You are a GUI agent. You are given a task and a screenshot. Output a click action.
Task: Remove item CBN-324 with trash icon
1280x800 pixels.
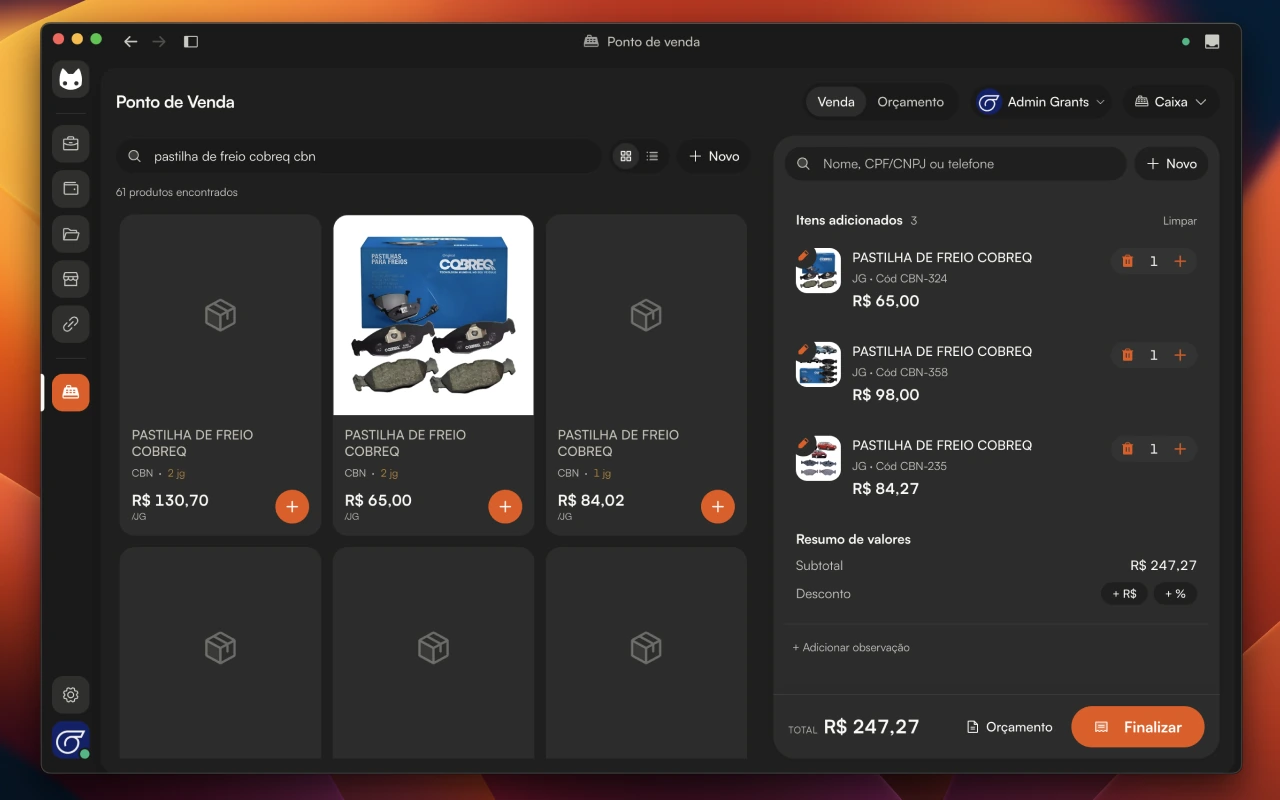pos(1128,261)
